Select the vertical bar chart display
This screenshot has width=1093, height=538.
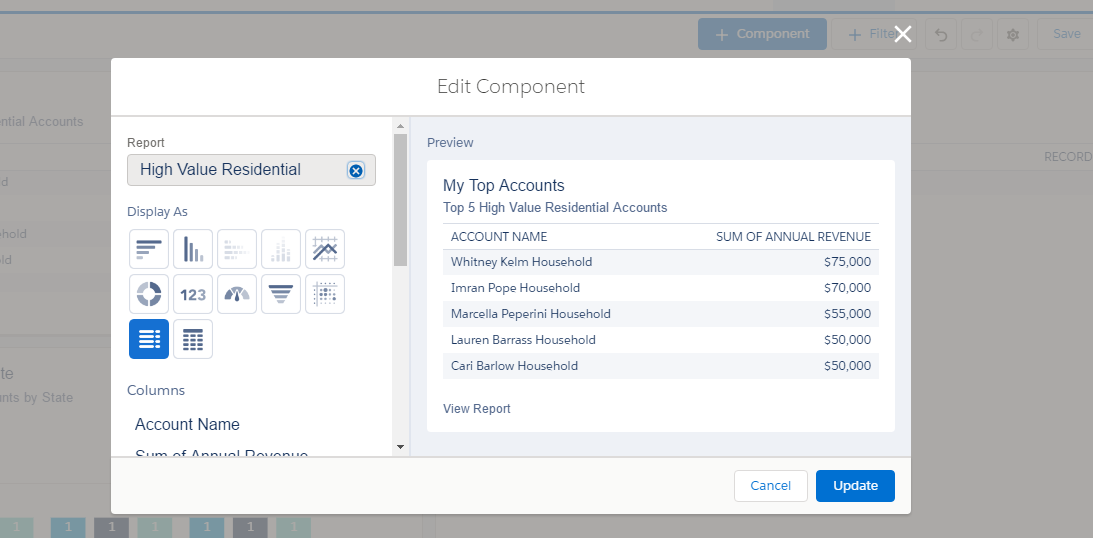pos(193,249)
